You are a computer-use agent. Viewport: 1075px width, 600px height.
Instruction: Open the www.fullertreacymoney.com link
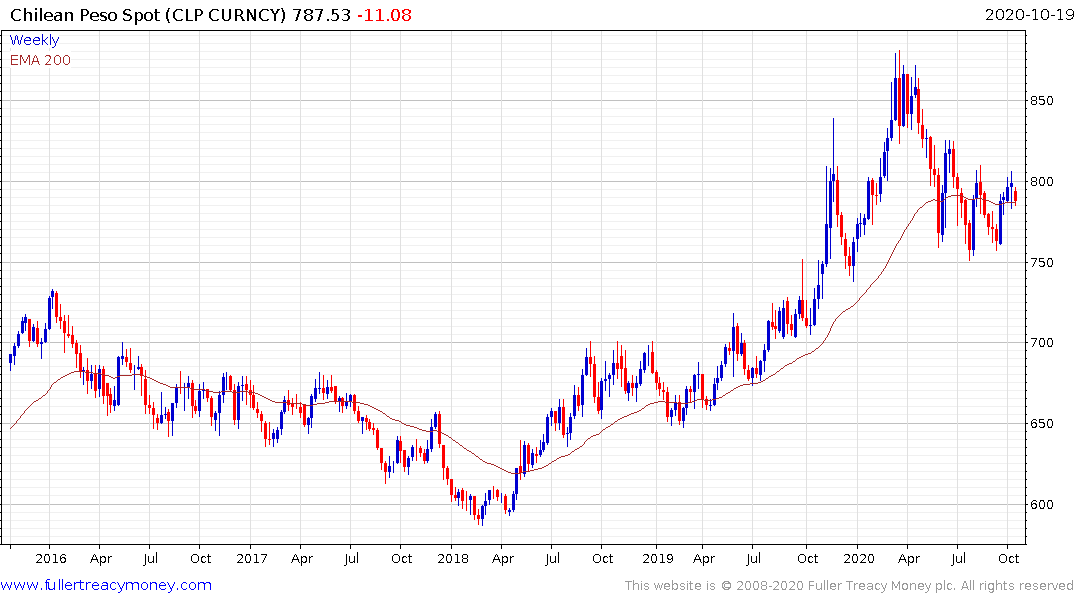pyautogui.click(x=106, y=585)
